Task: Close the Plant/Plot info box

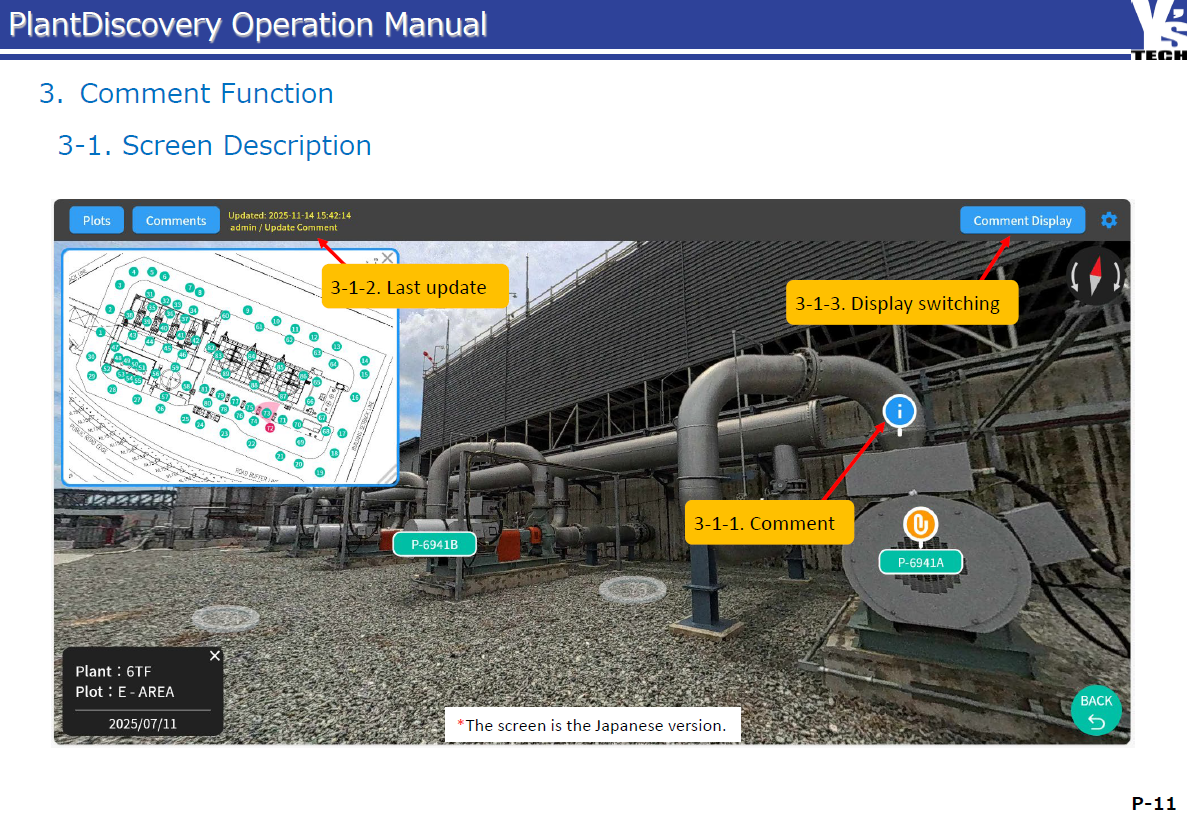Action: (215, 656)
